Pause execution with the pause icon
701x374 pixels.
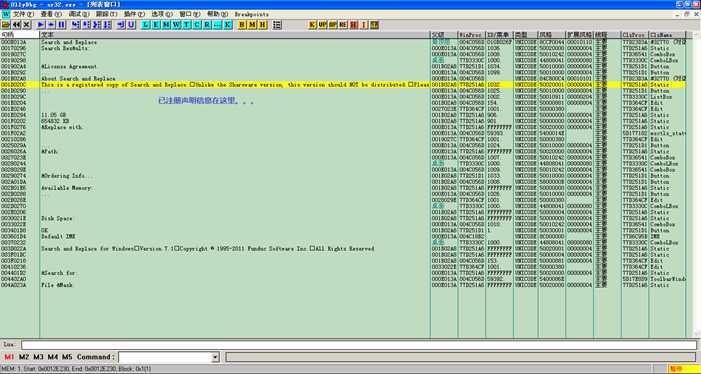tap(61, 25)
